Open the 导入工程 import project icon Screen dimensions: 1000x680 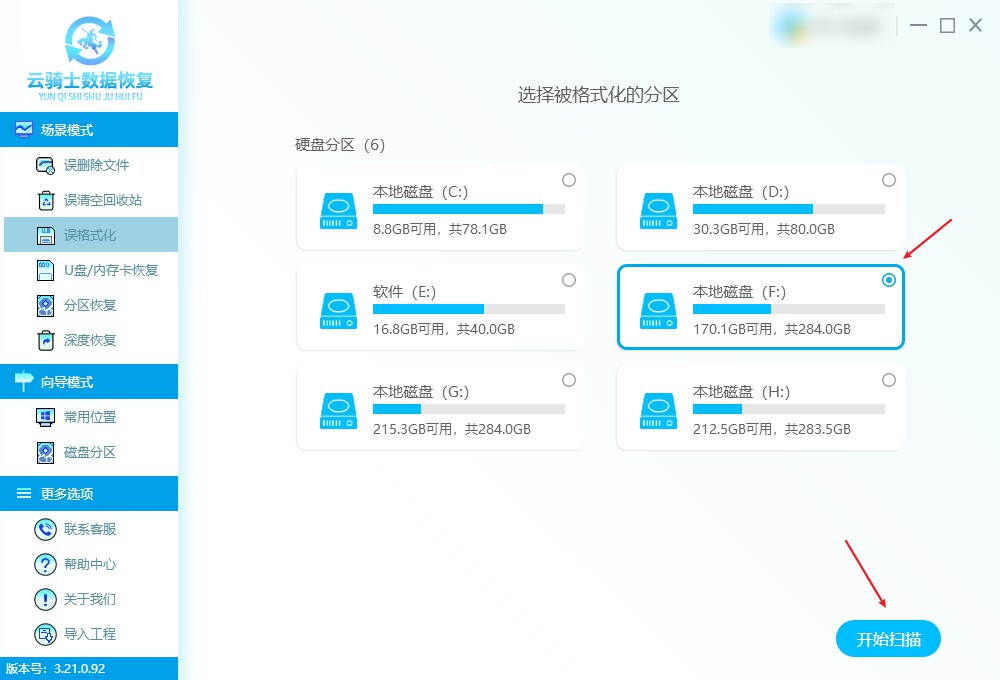[45, 634]
